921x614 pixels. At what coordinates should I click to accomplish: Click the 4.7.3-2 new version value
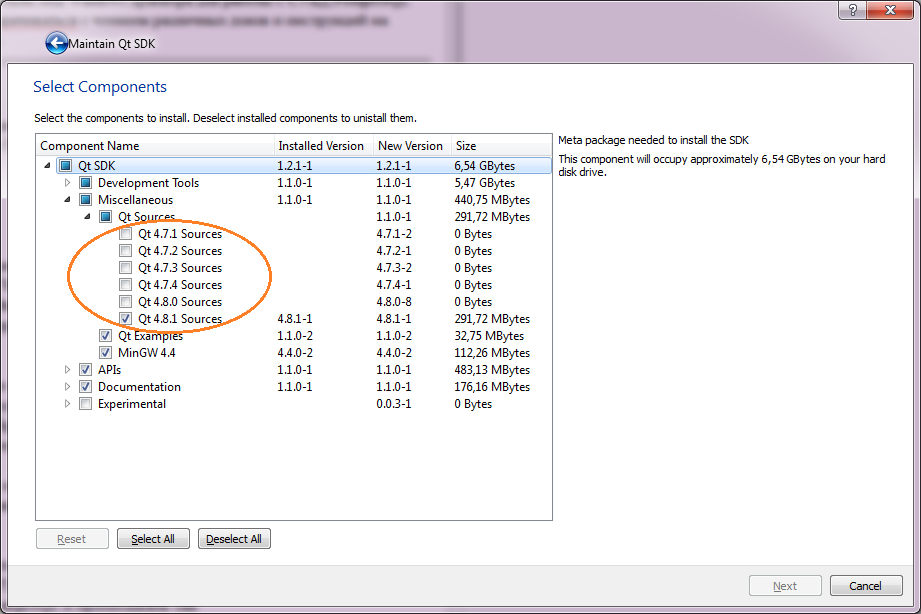tap(394, 268)
